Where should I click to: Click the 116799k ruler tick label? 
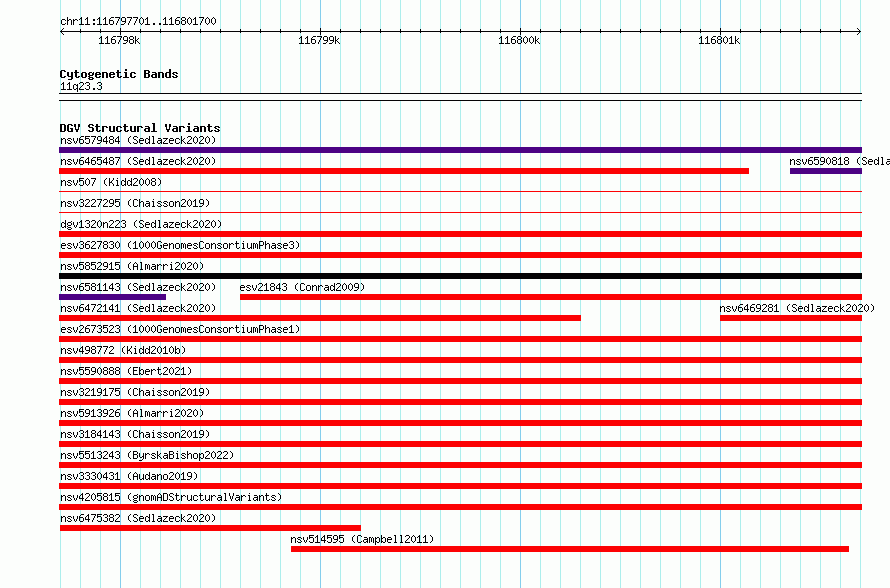319,40
